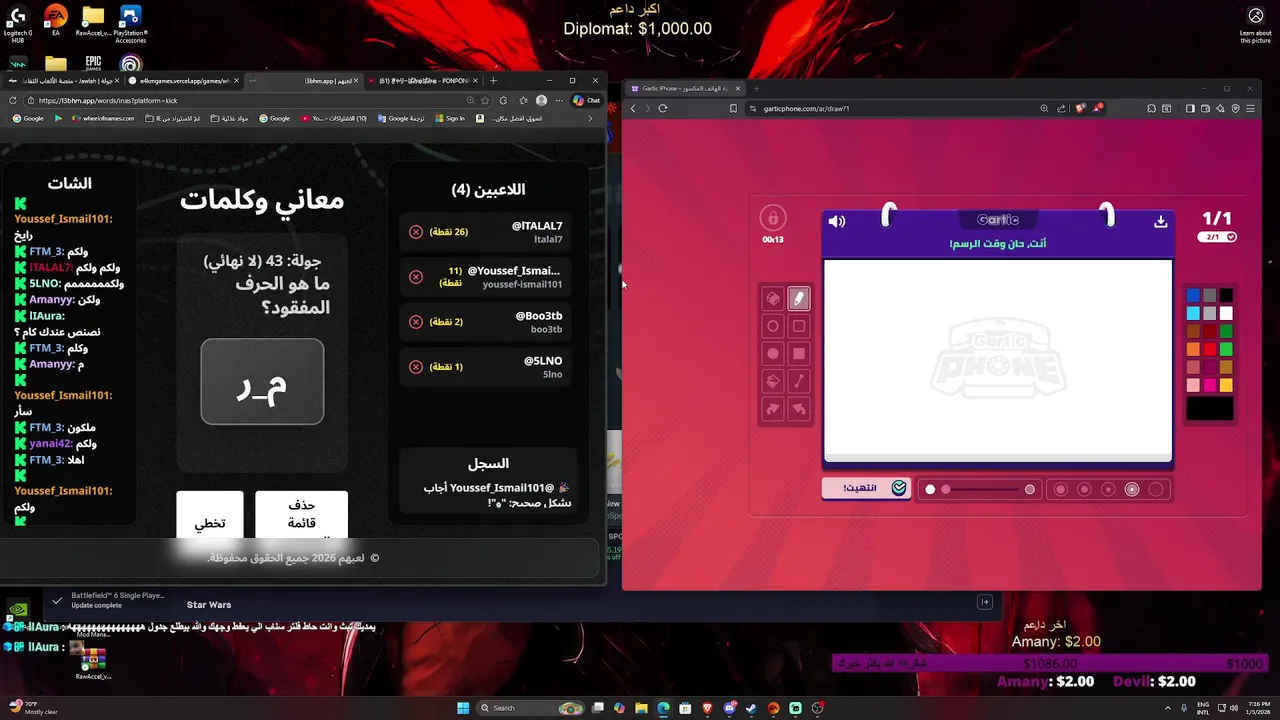1280x720 pixels.
Task: Select the third brush size option
Action: (x=1108, y=489)
